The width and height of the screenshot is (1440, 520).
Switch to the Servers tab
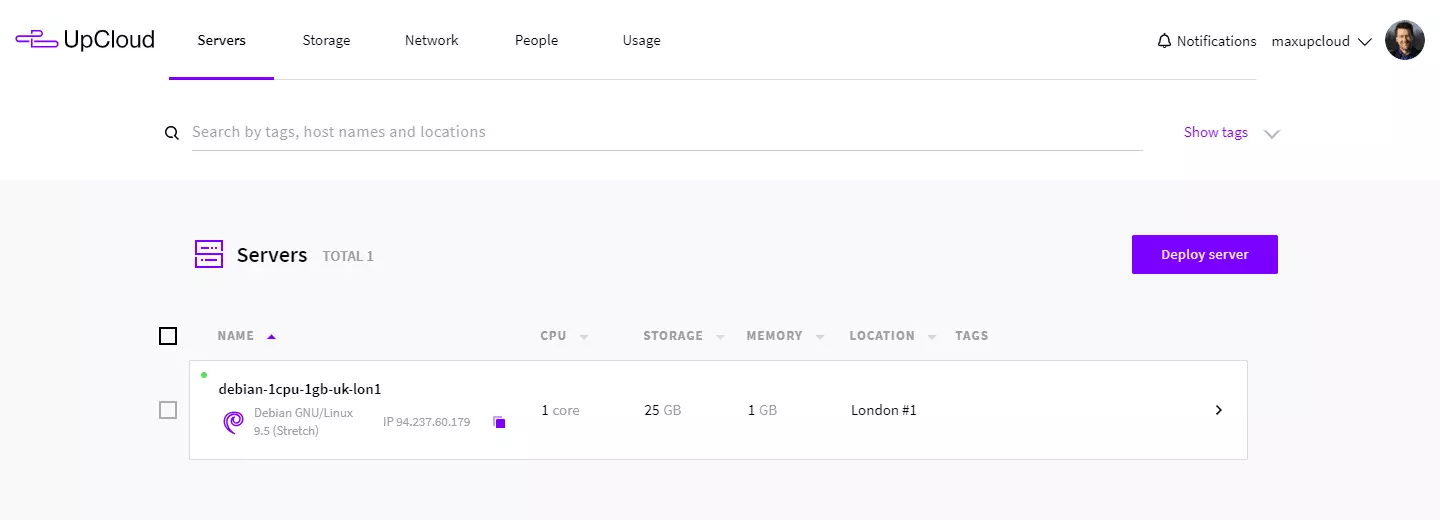[x=222, y=40]
